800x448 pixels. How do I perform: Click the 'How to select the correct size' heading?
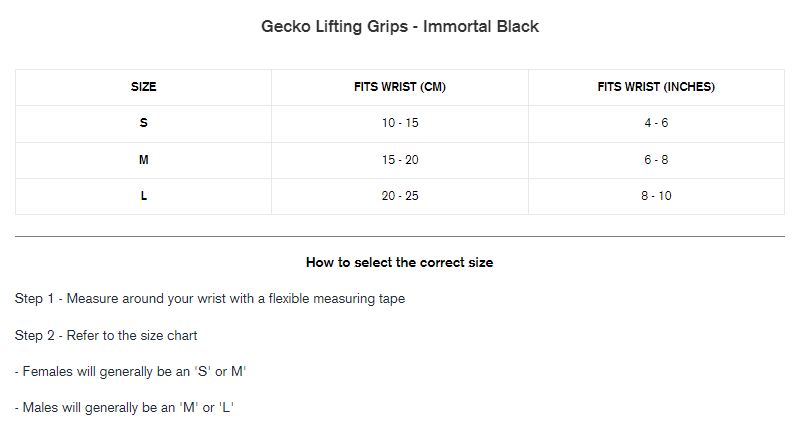click(x=400, y=263)
